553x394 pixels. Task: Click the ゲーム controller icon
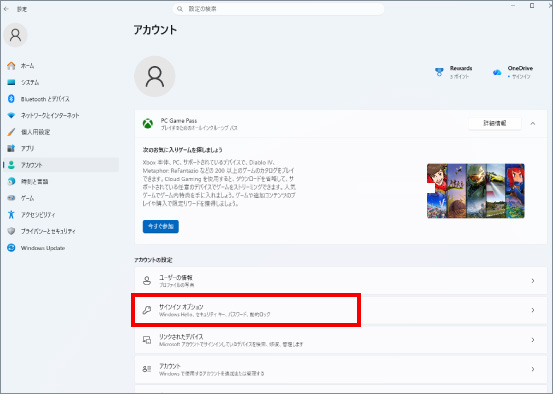(11, 198)
